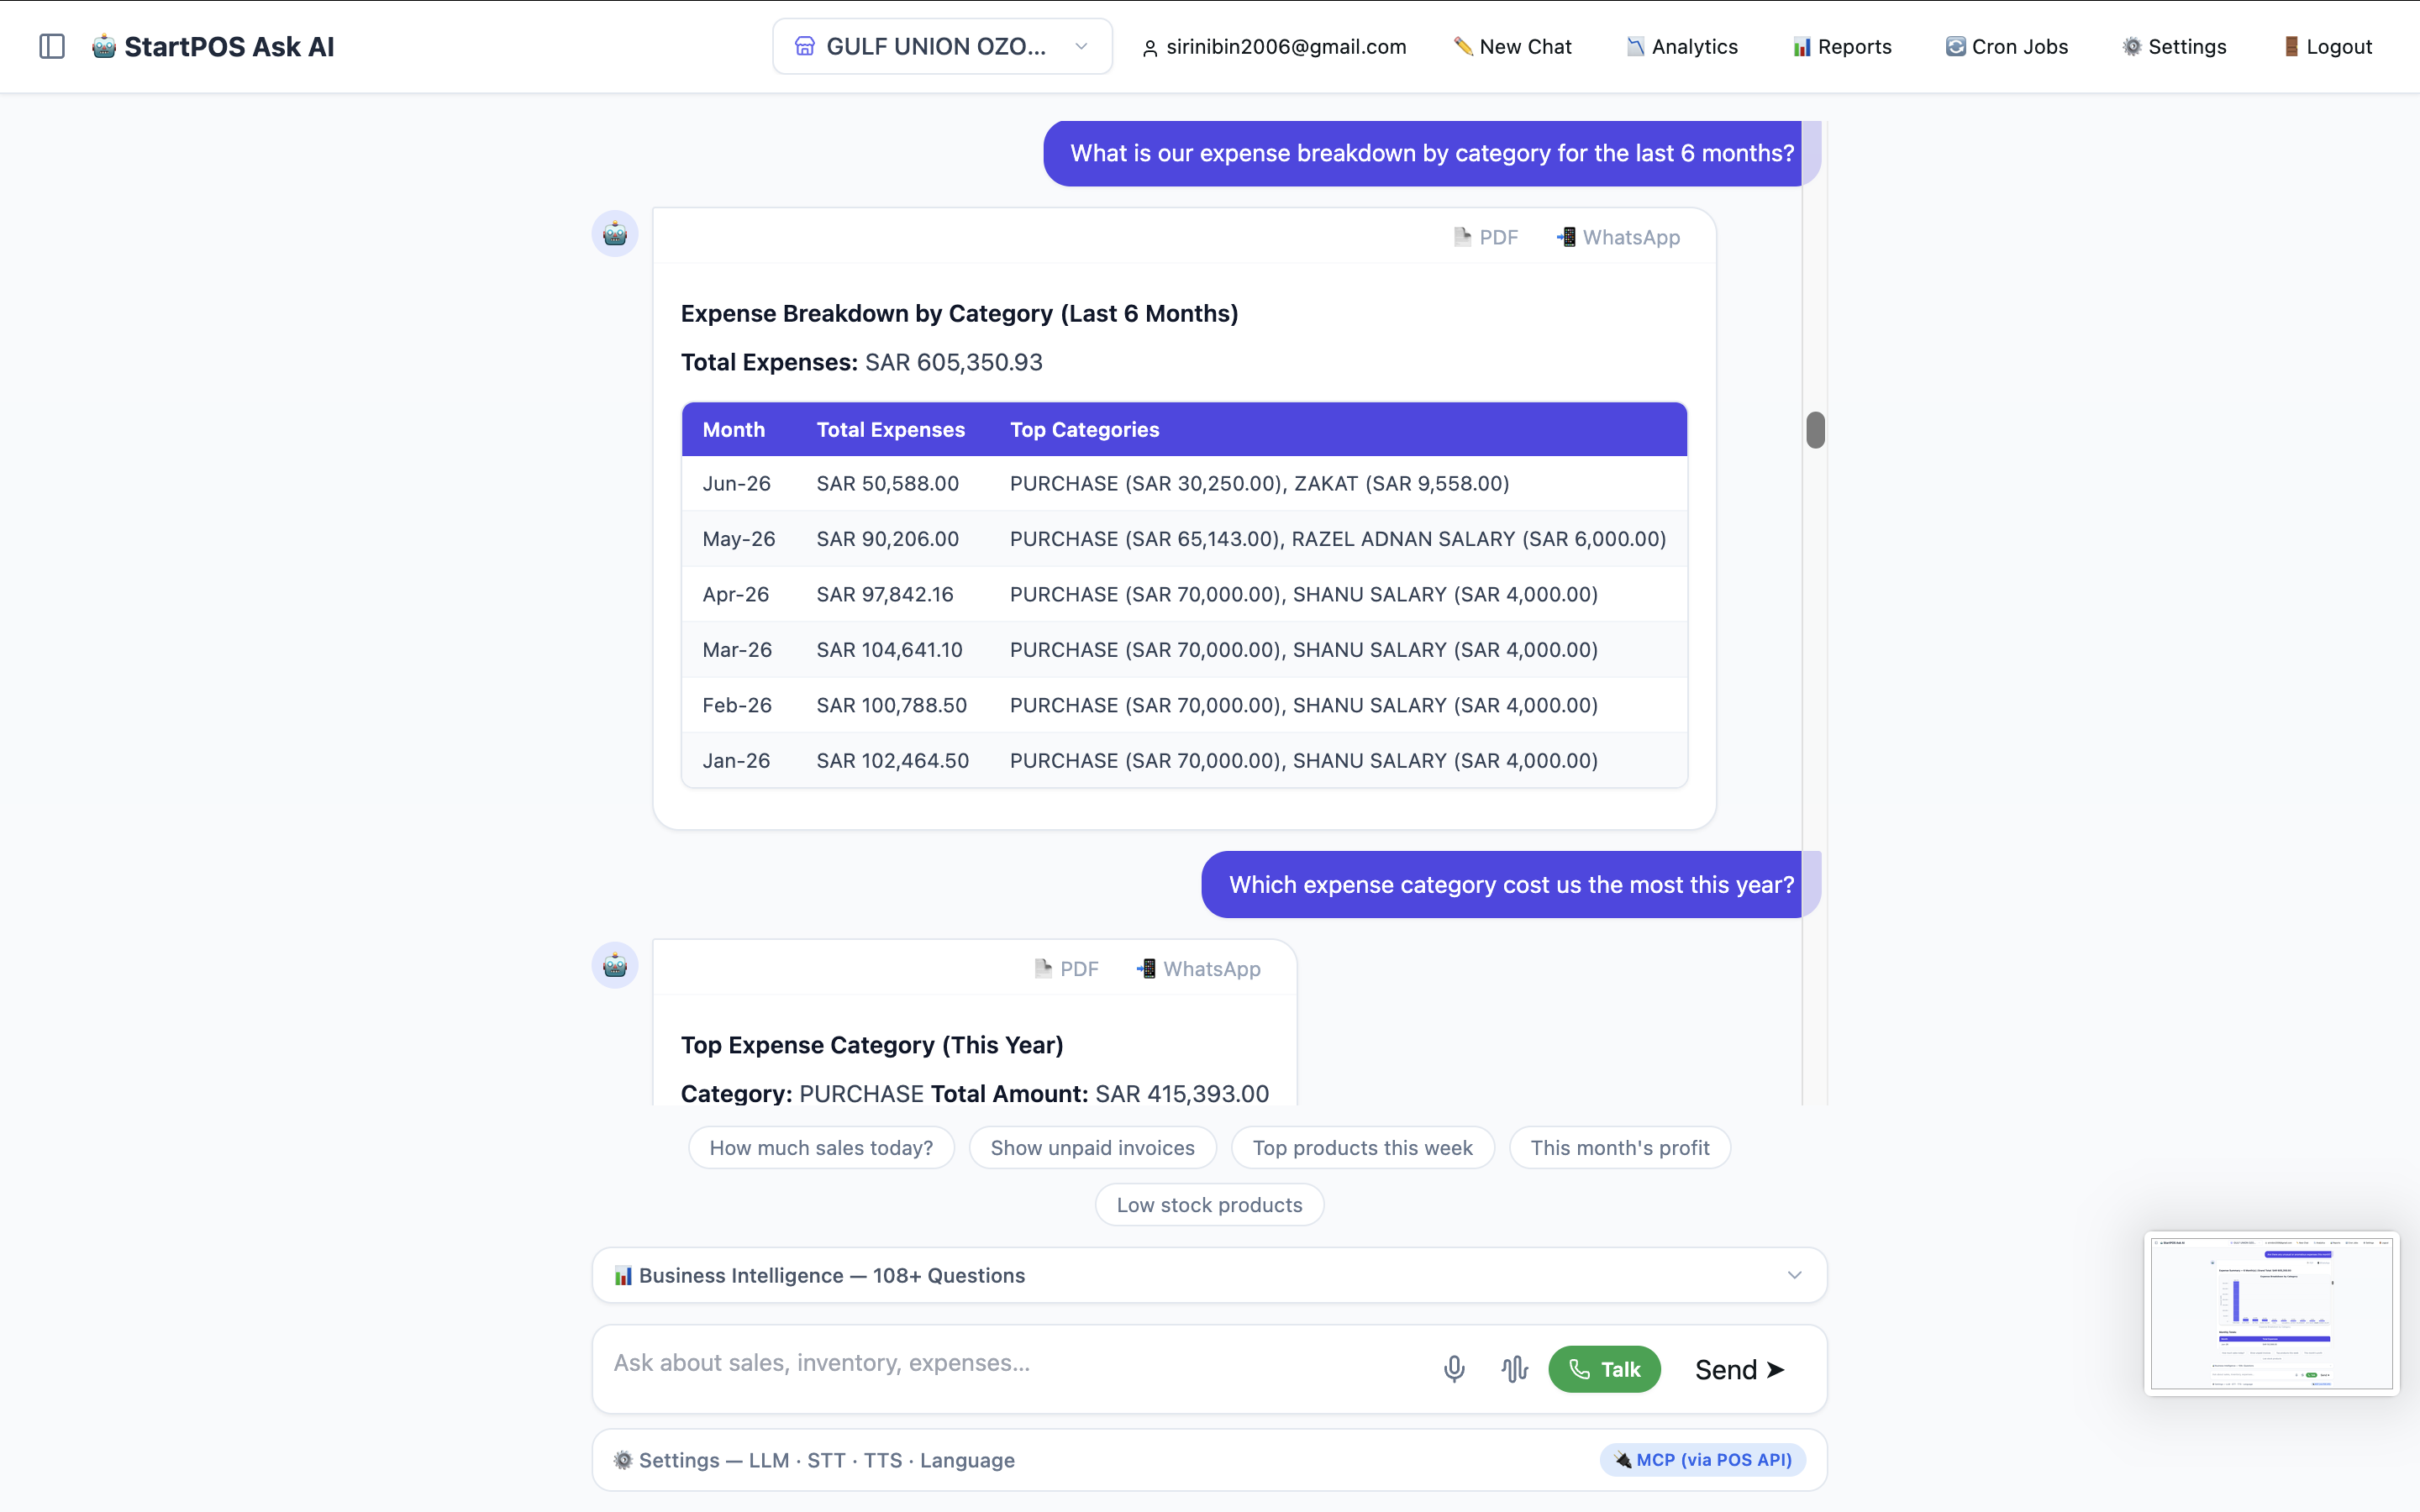This screenshot has width=2420, height=1512.
Task: Open Settings from the top navigation
Action: (x=2174, y=47)
